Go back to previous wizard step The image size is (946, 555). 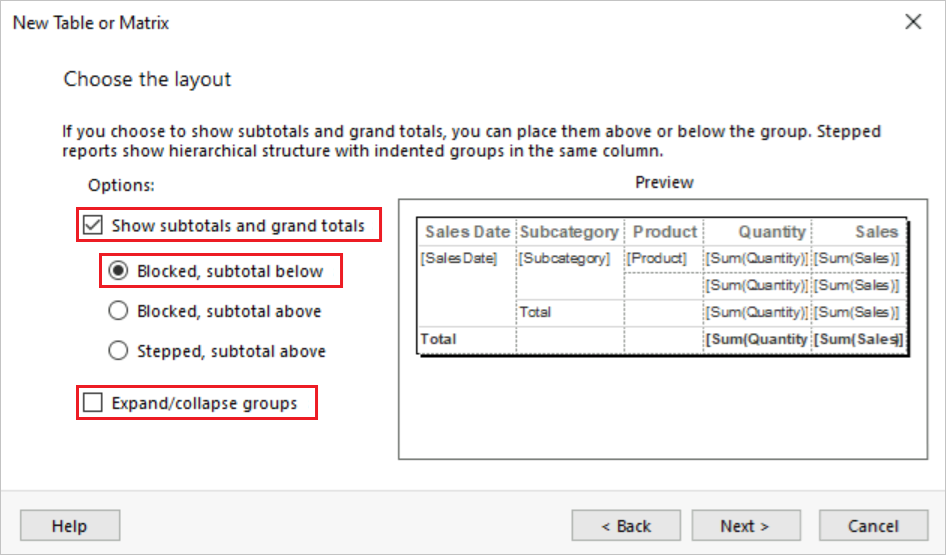pyautogui.click(x=626, y=526)
